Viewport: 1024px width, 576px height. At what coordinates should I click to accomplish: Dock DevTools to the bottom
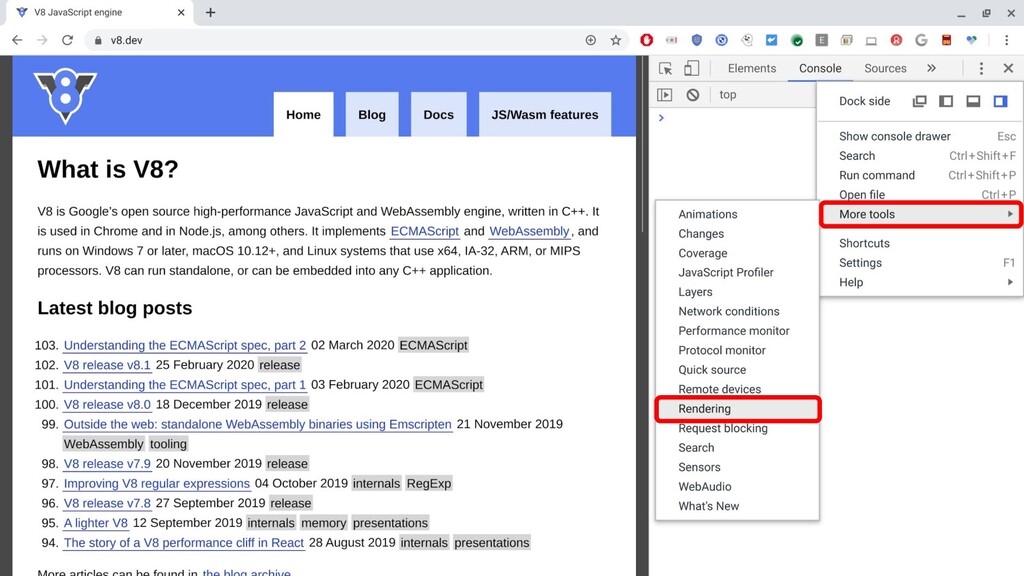[973, 101]
